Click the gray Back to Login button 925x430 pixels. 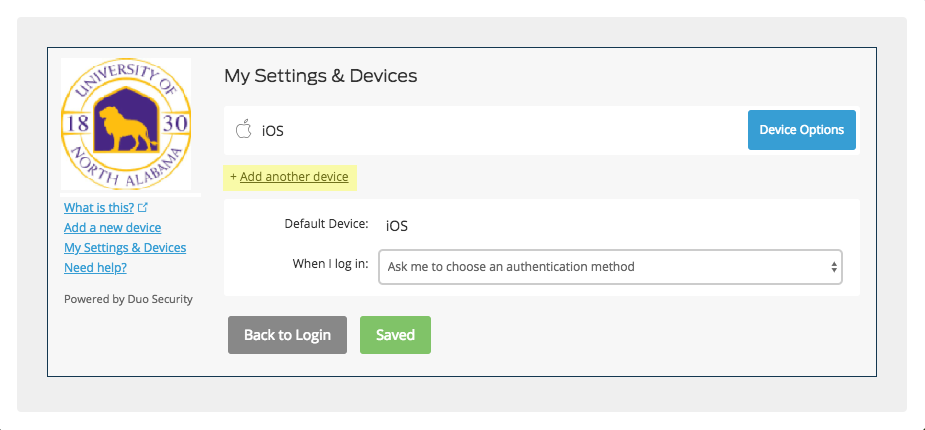coord(287,335)
